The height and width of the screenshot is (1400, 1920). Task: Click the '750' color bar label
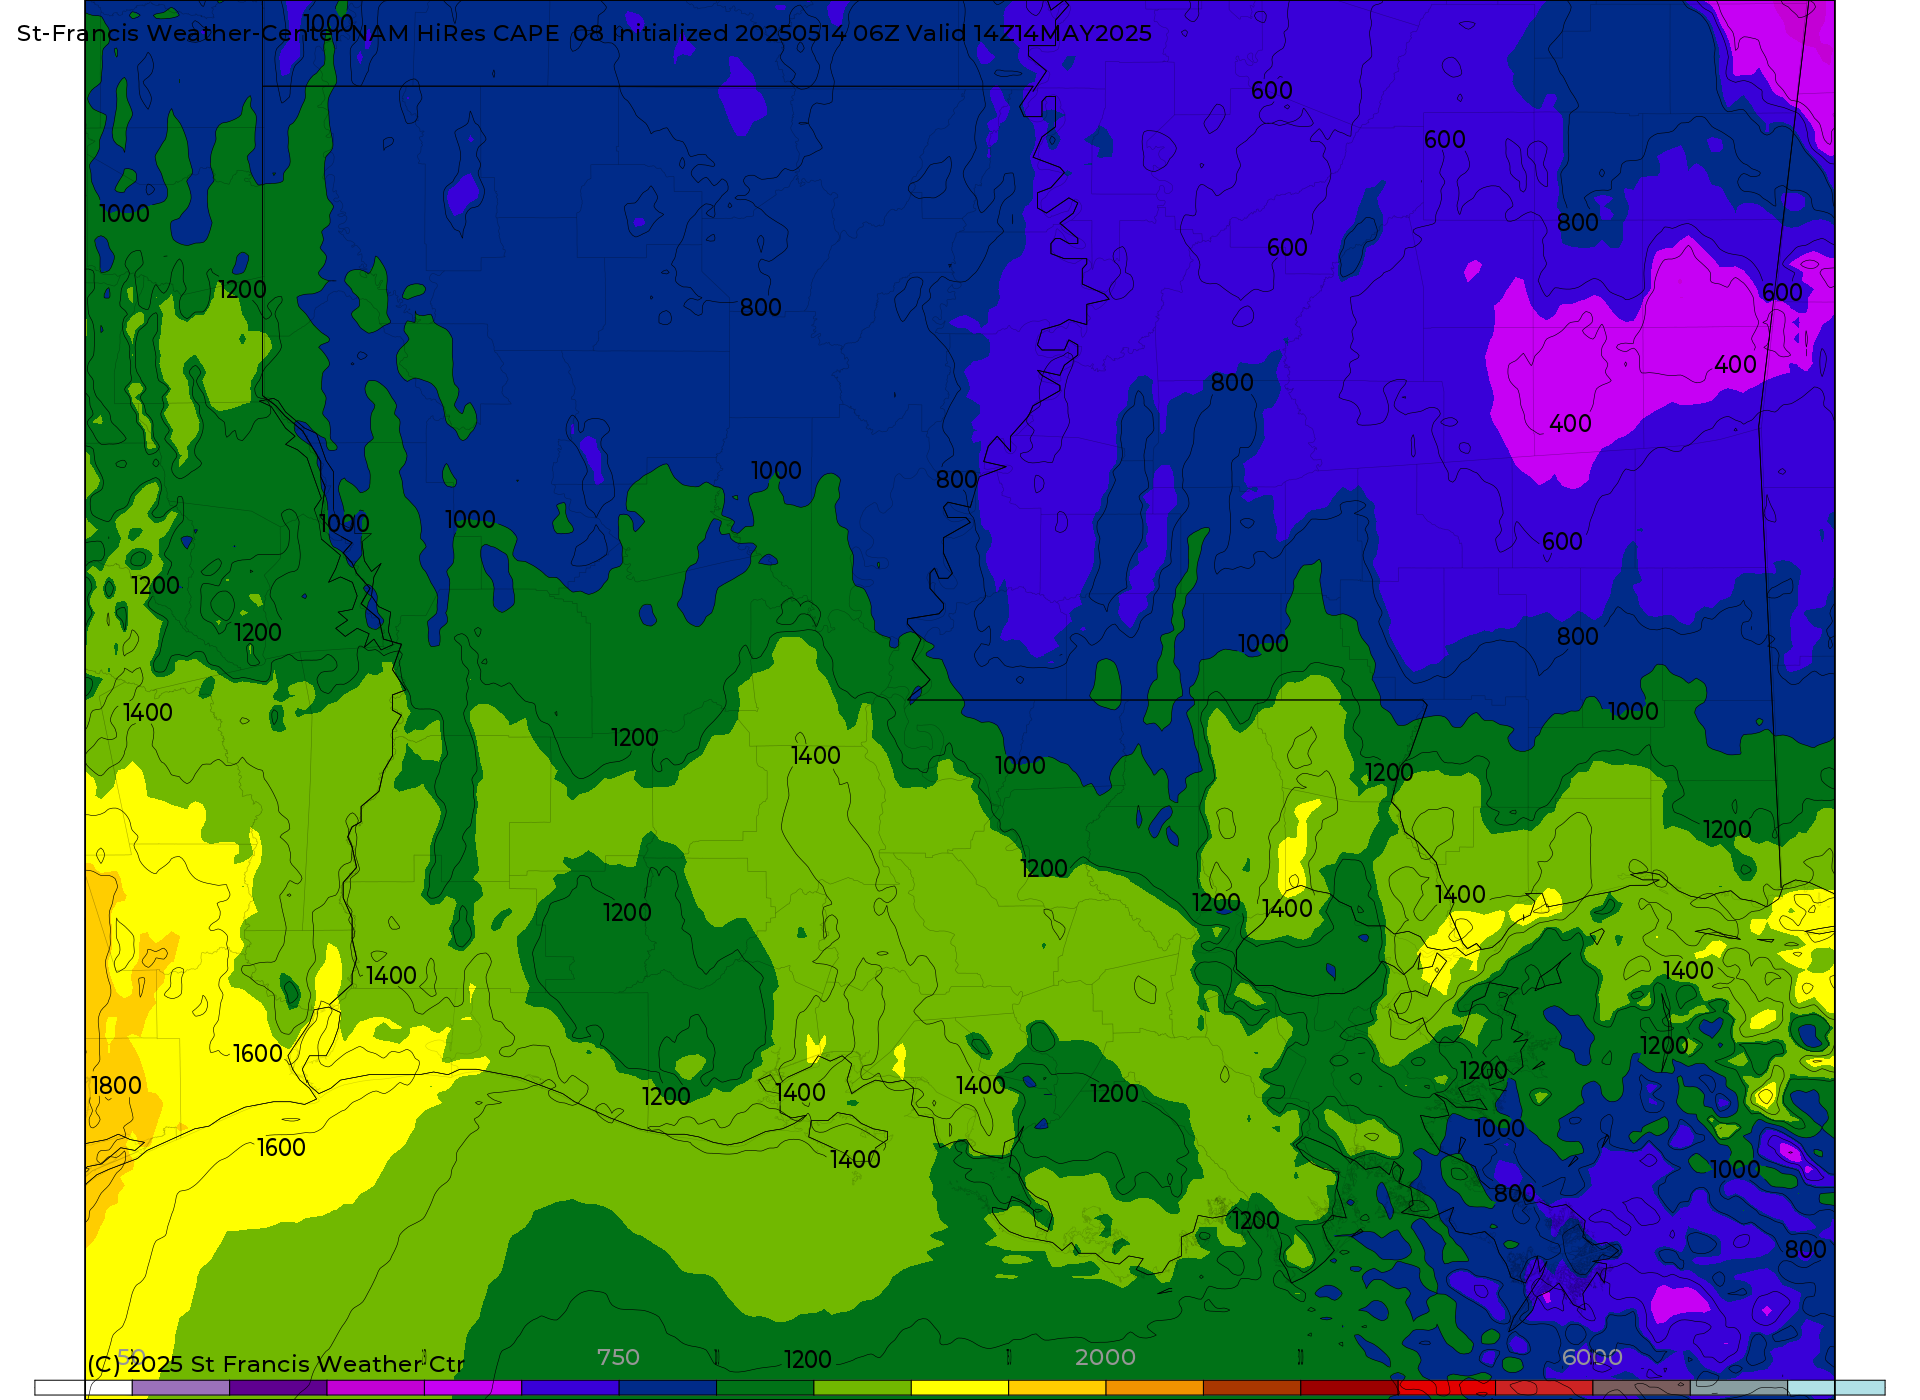click(618, 1357)
